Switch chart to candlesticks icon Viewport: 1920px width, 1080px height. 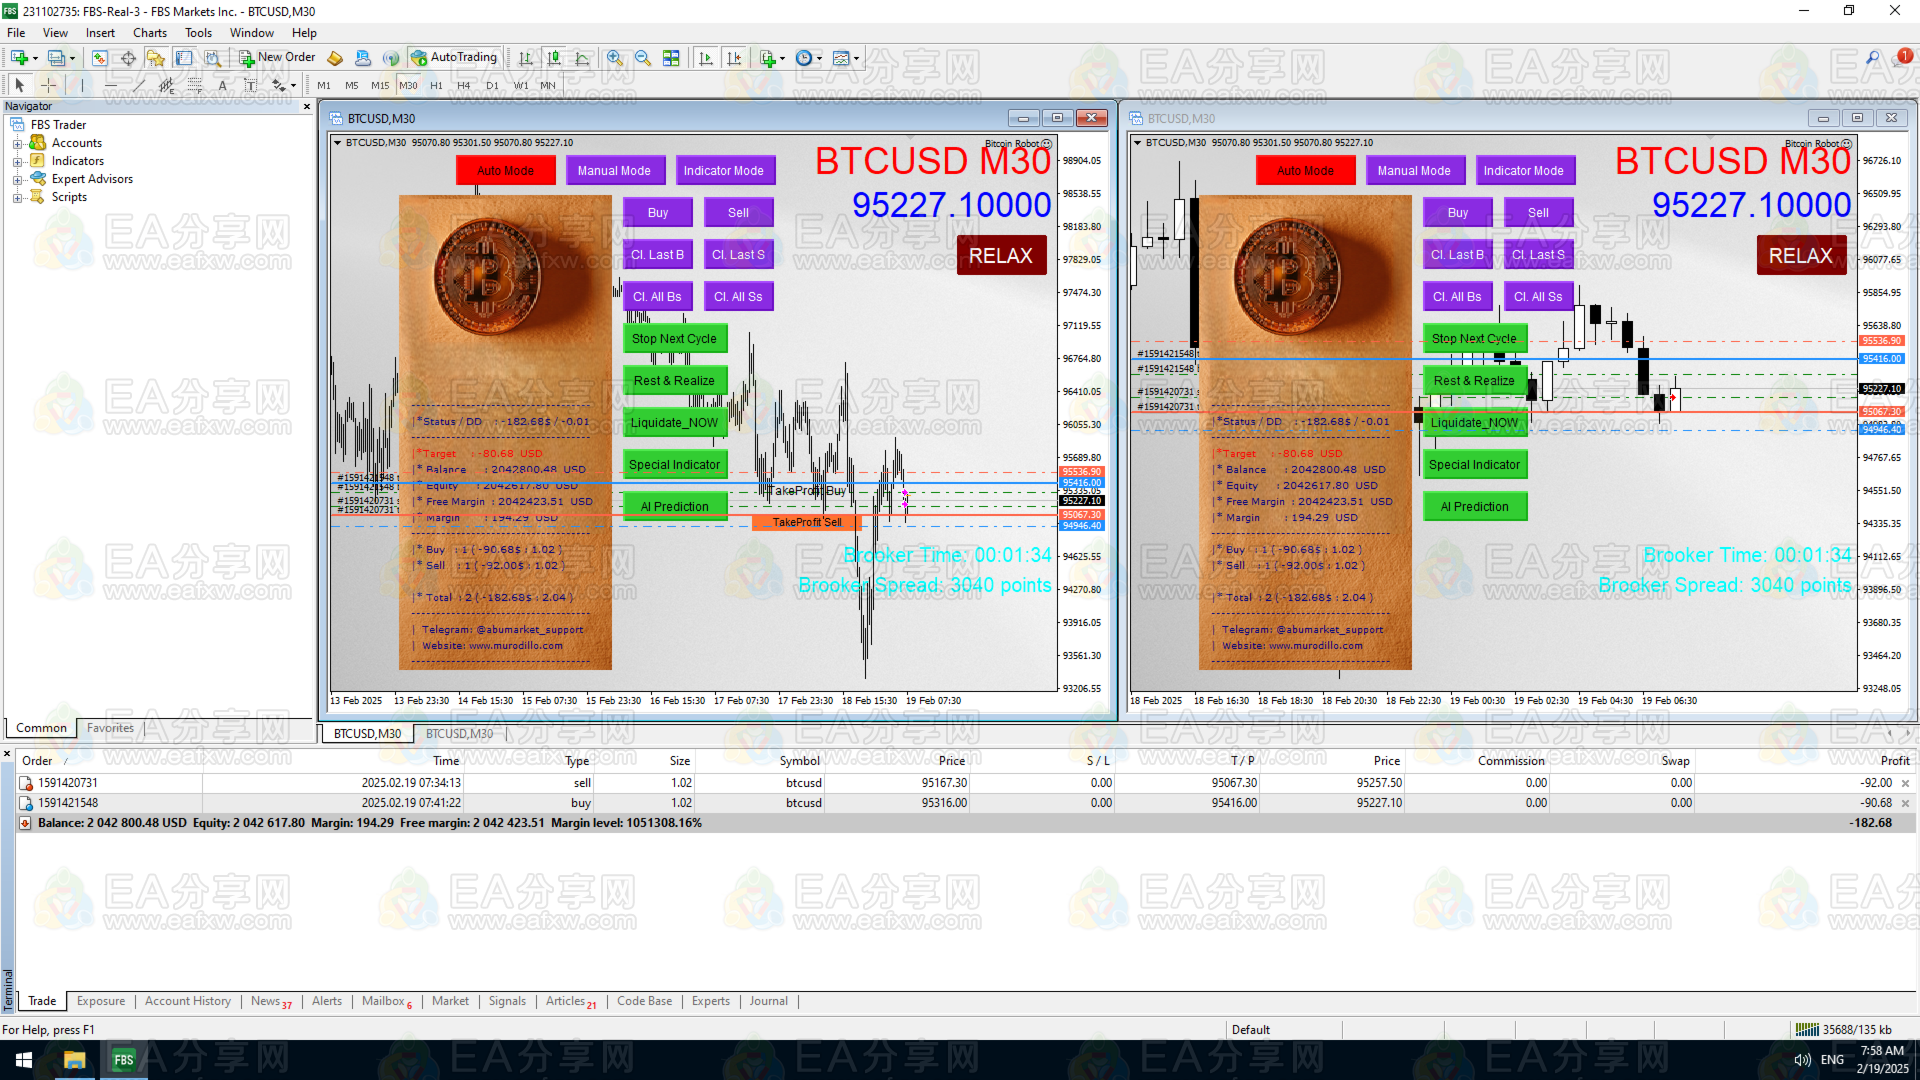(554, 58)
